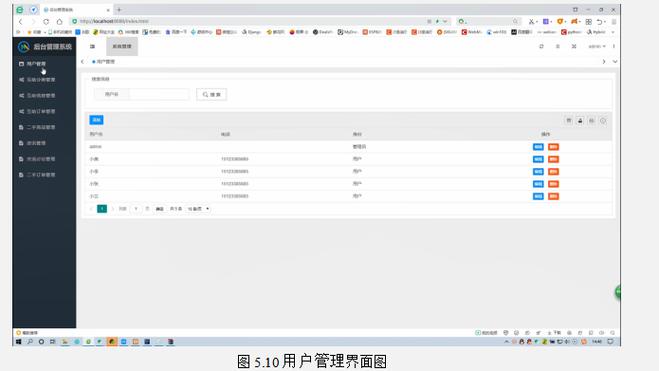Screen dimensions: 659x371
Task: Click the 后台管理系统 logo
Action: pyautogui.click(x=45, y=47)
